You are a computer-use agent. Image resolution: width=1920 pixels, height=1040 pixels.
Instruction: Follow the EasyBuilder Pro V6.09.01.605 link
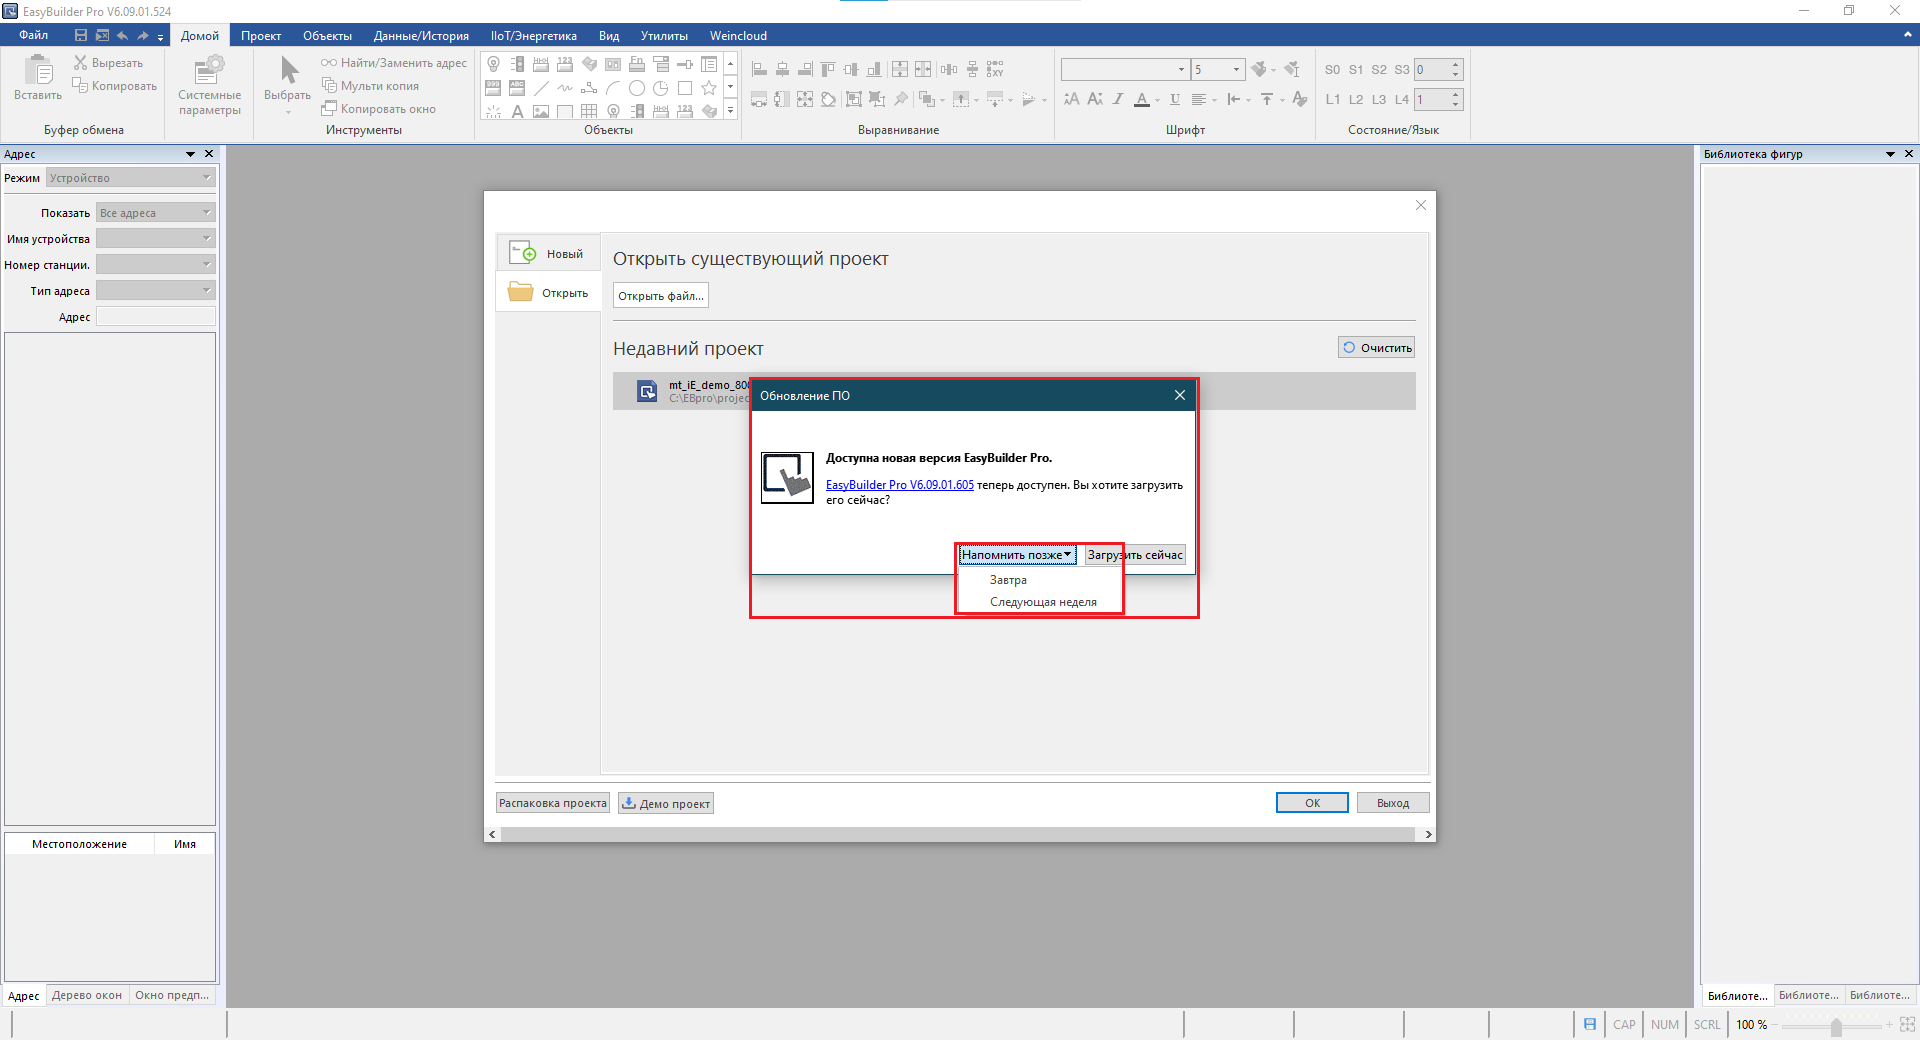pyautogui.click(x=899, y=485)
